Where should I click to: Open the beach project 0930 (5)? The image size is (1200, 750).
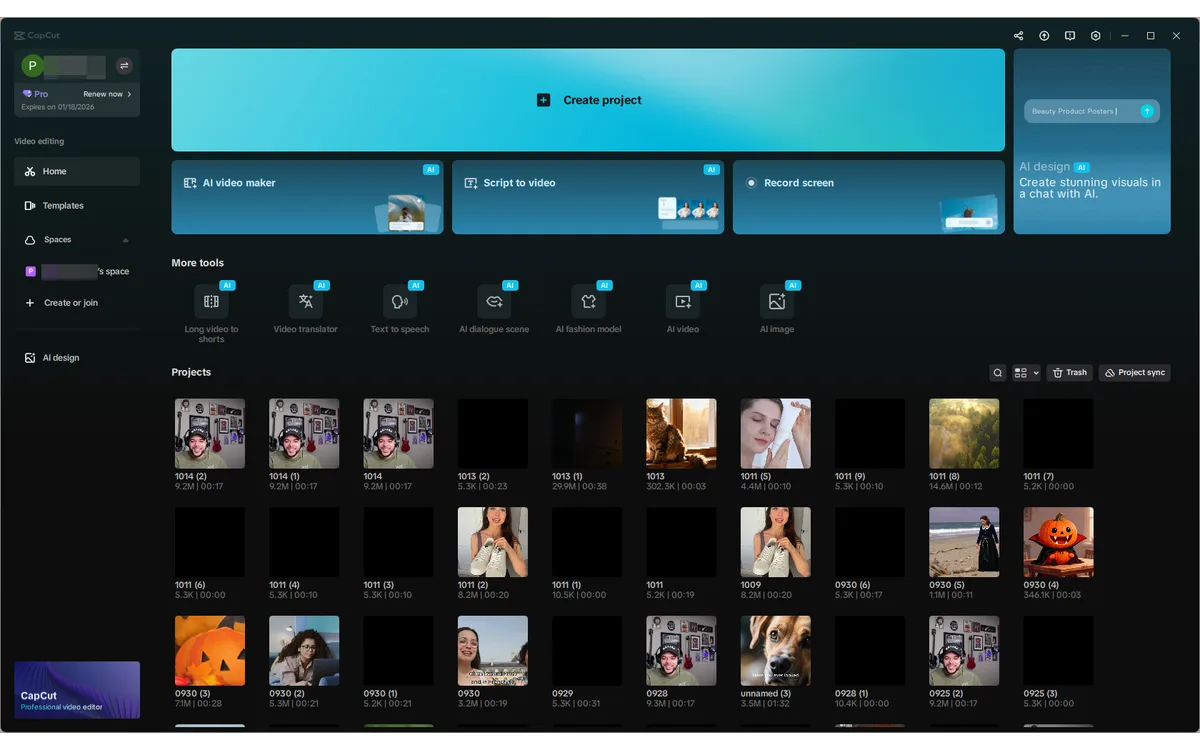[964, 542]
